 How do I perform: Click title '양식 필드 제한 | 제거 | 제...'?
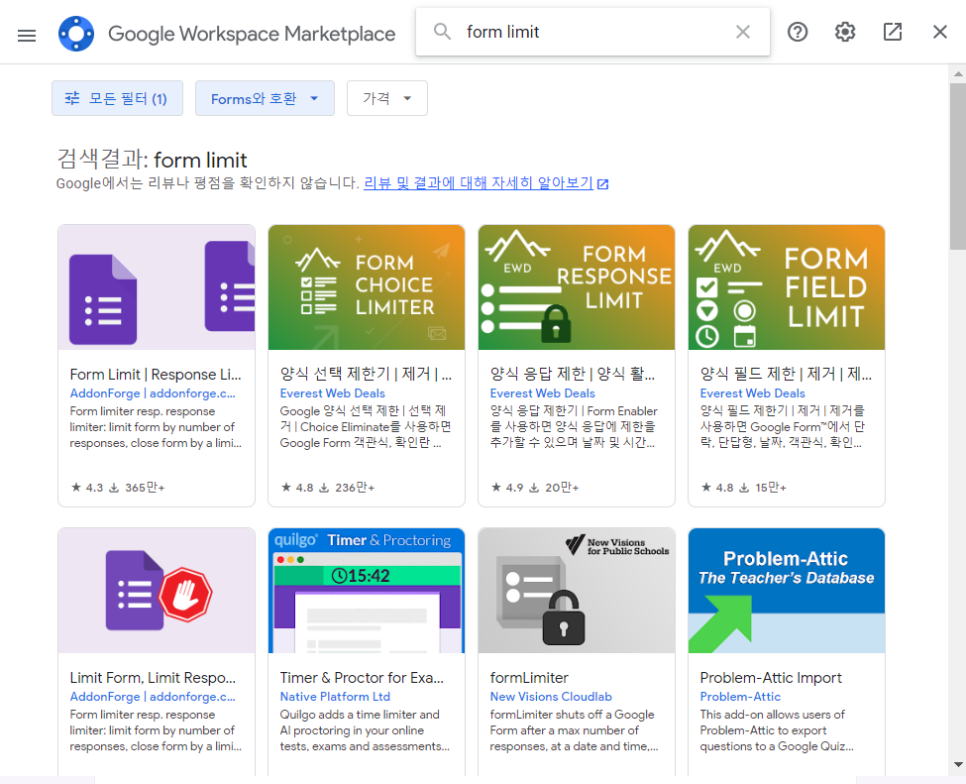[786, 374]
